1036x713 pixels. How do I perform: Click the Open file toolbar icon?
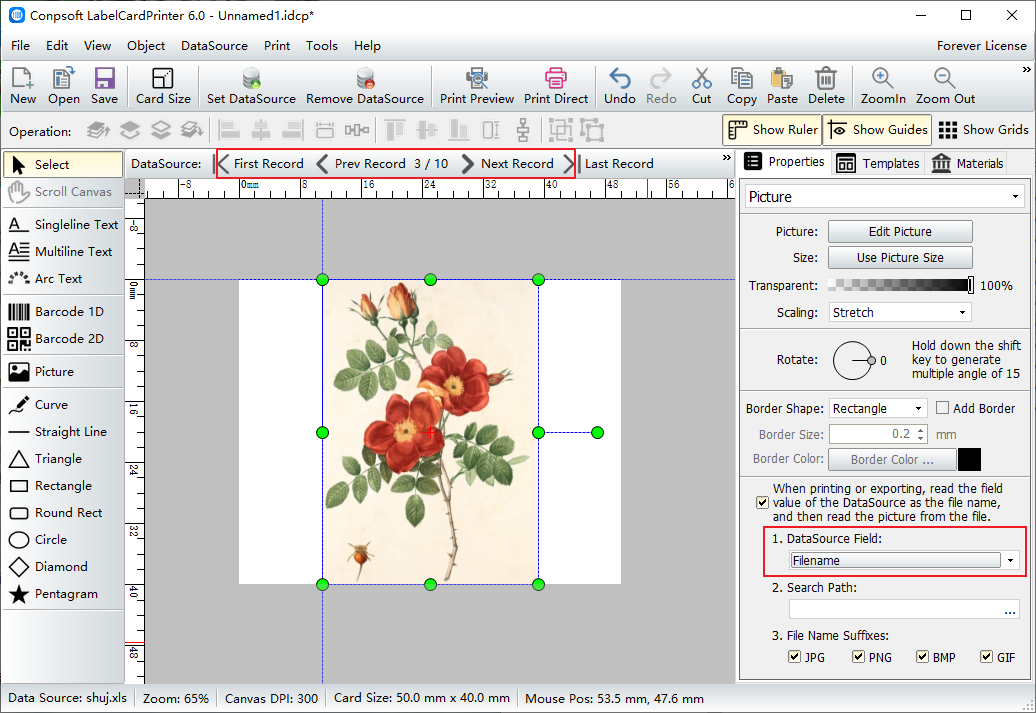(x=63, y=86)
